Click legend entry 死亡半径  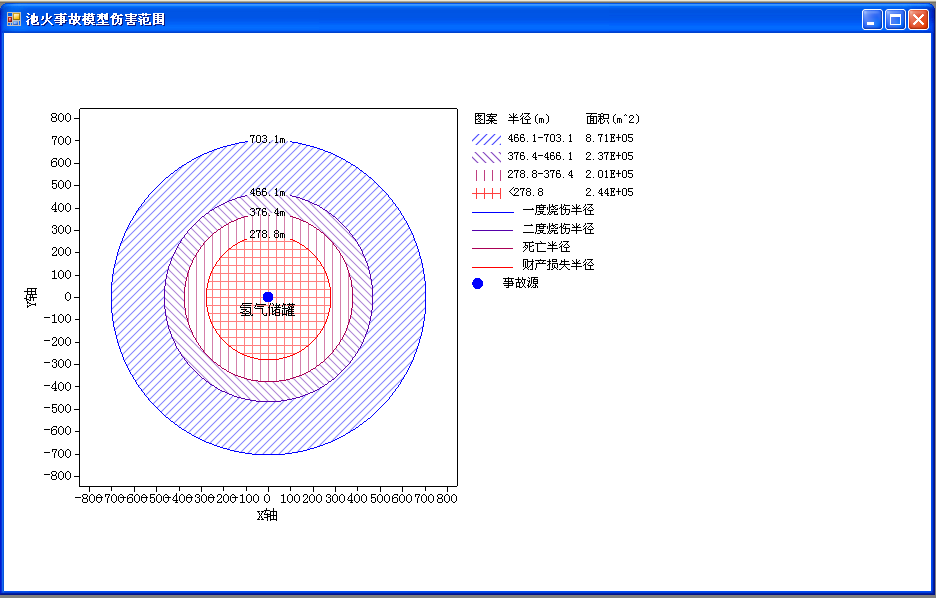pos(546,246)
